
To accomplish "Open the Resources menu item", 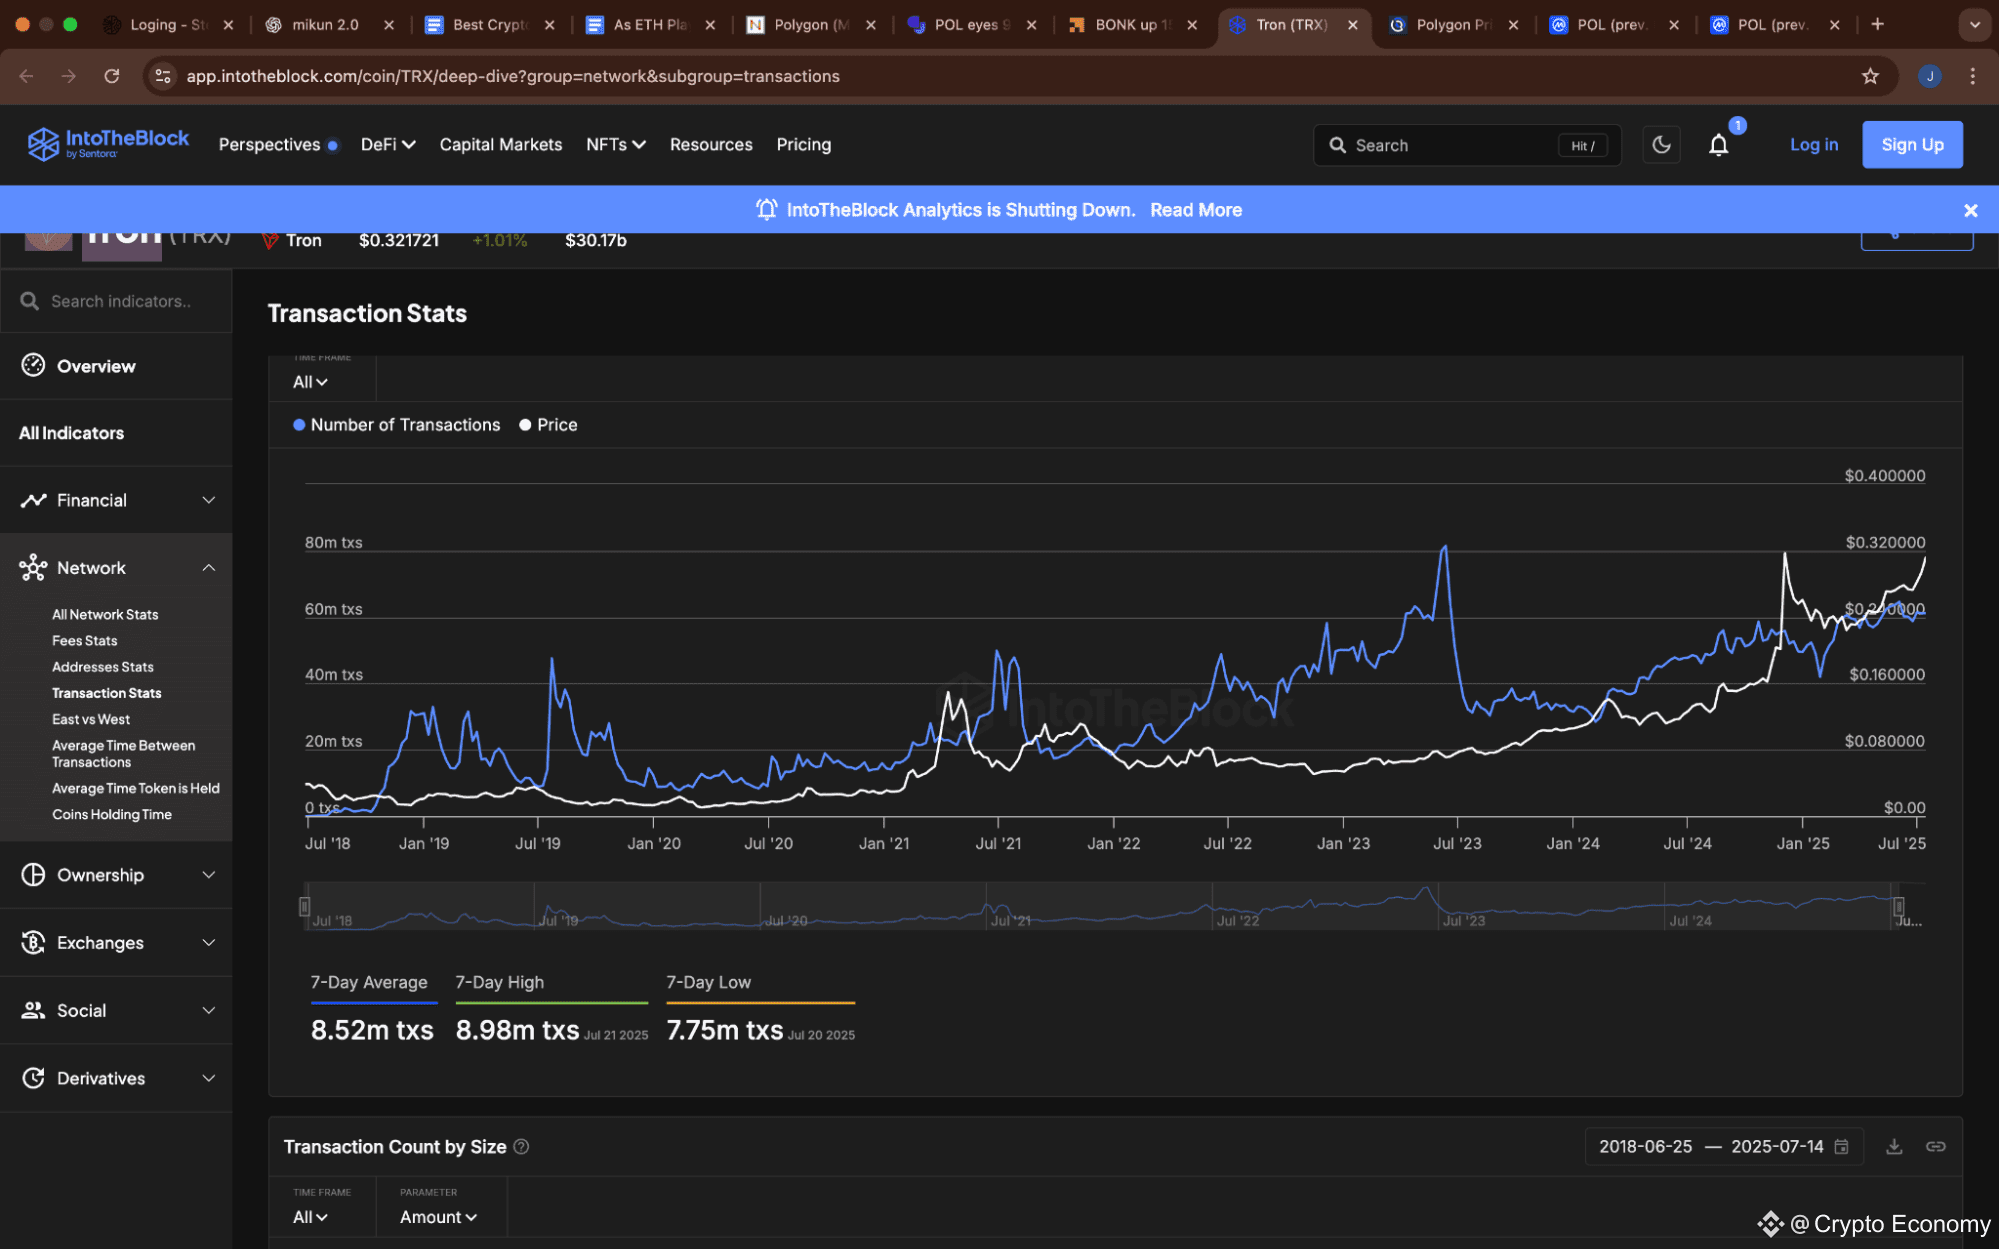I will pyautogui.click(x=710, y=144).
